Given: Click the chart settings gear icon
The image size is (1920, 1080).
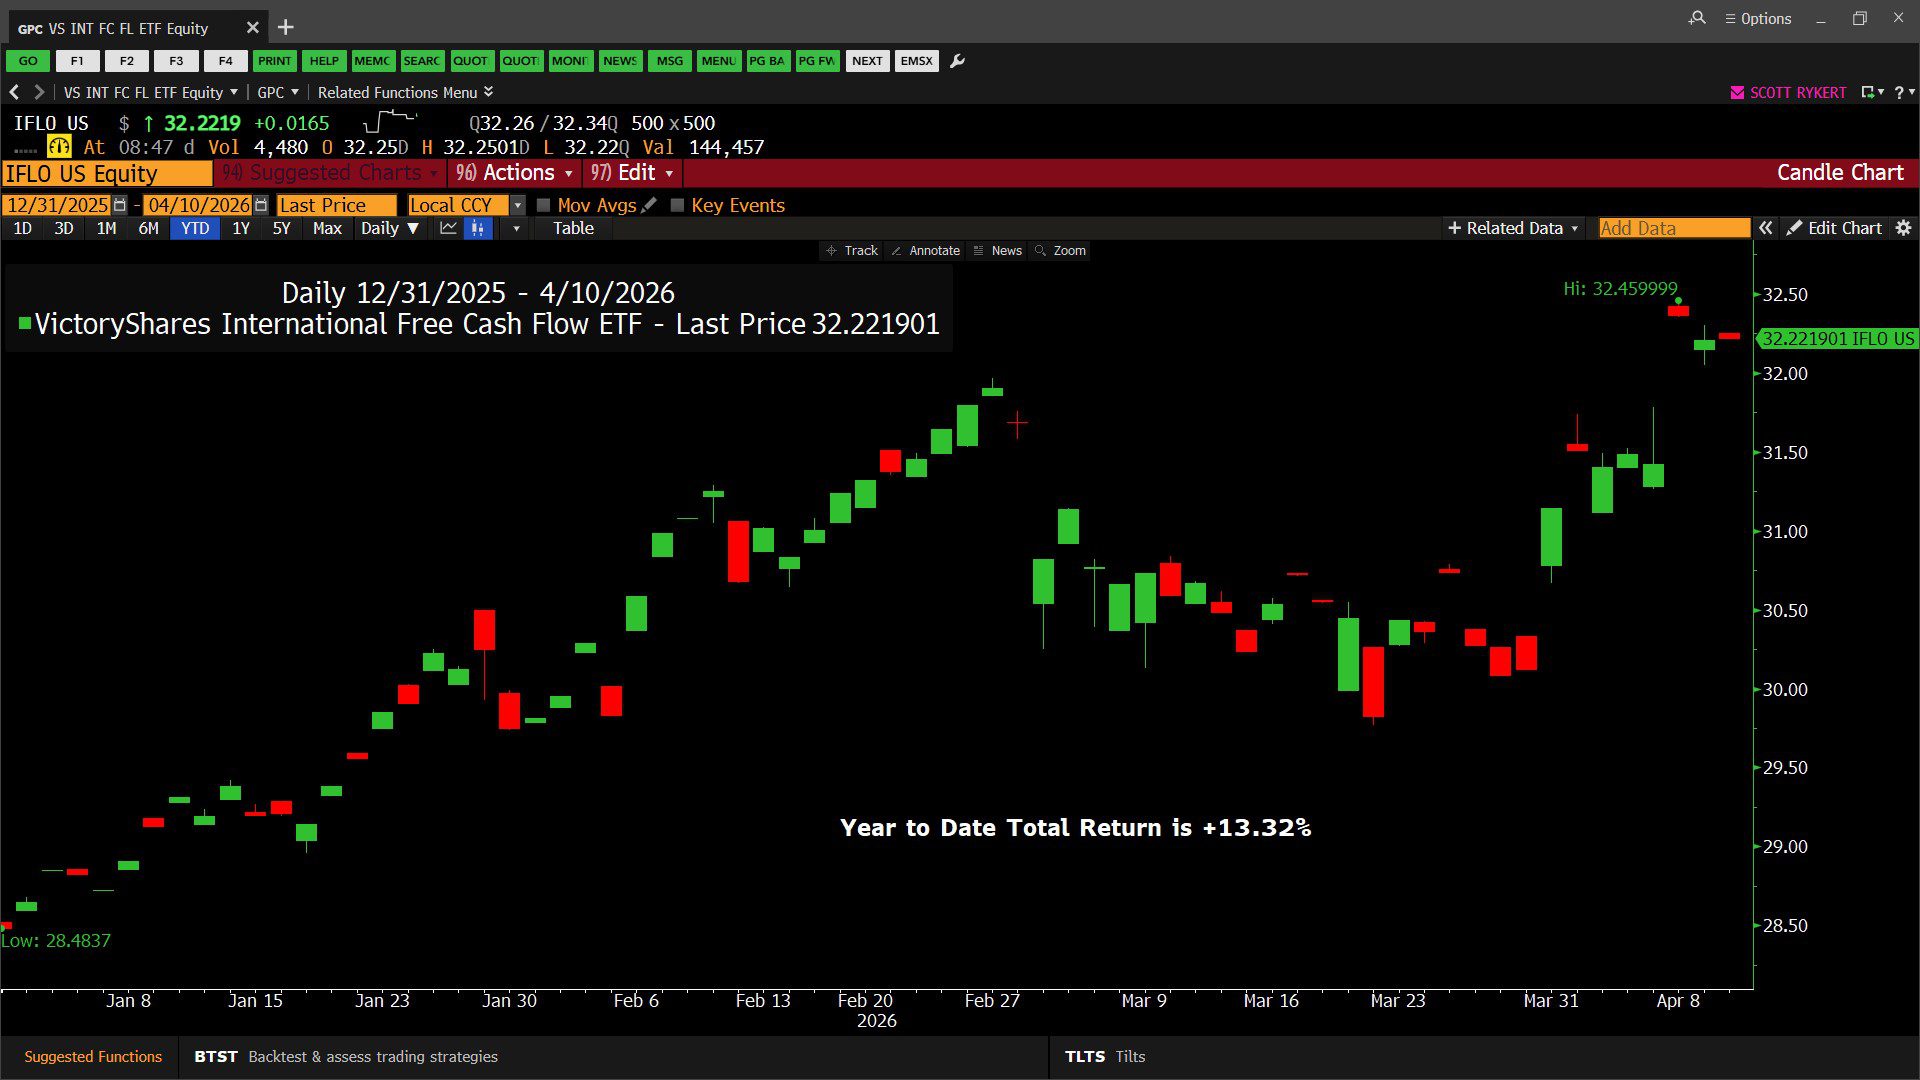Looking at the screenshot, I should click(x=1903, y=228).
